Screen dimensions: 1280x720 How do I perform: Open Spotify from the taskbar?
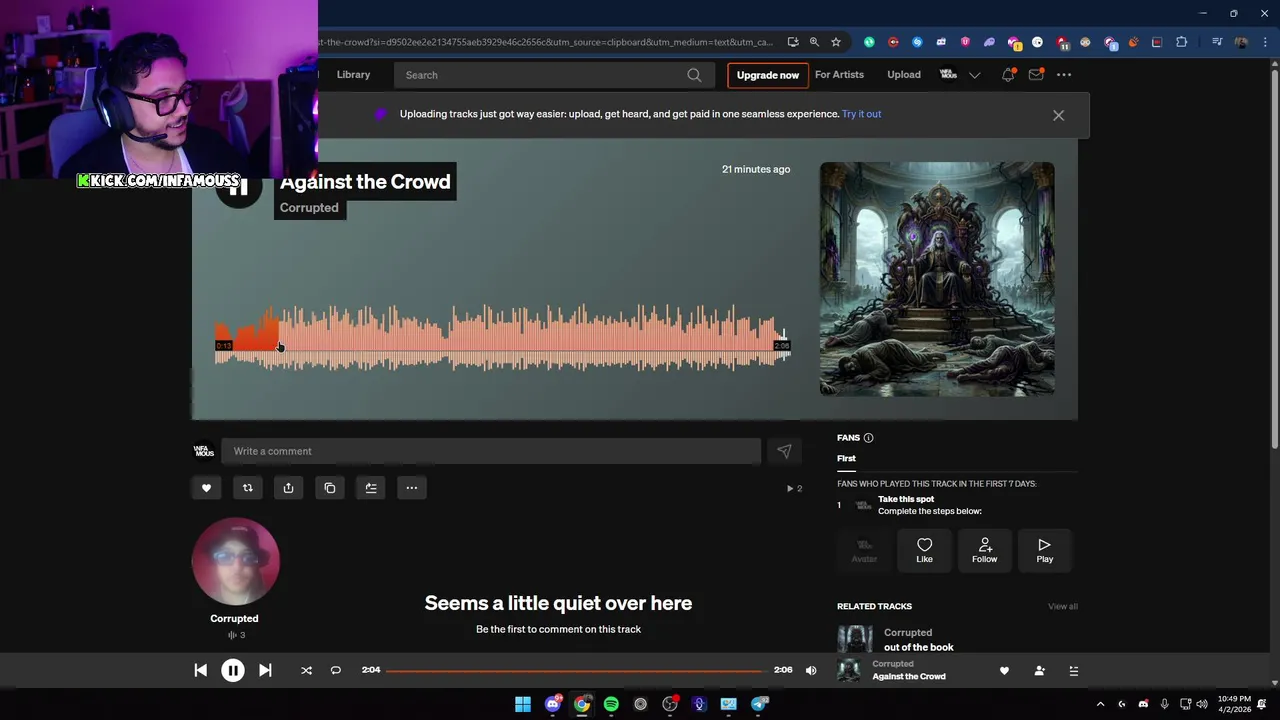(611, 704)
